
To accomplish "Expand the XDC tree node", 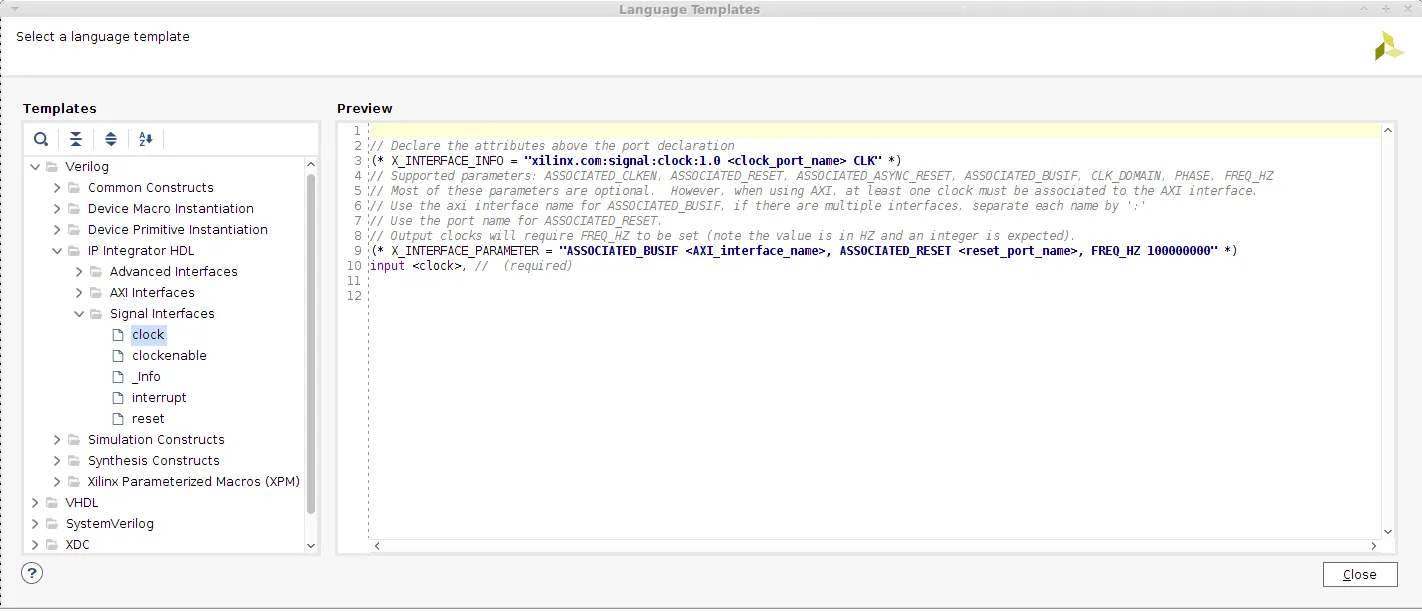I will [x=36, y=545].
